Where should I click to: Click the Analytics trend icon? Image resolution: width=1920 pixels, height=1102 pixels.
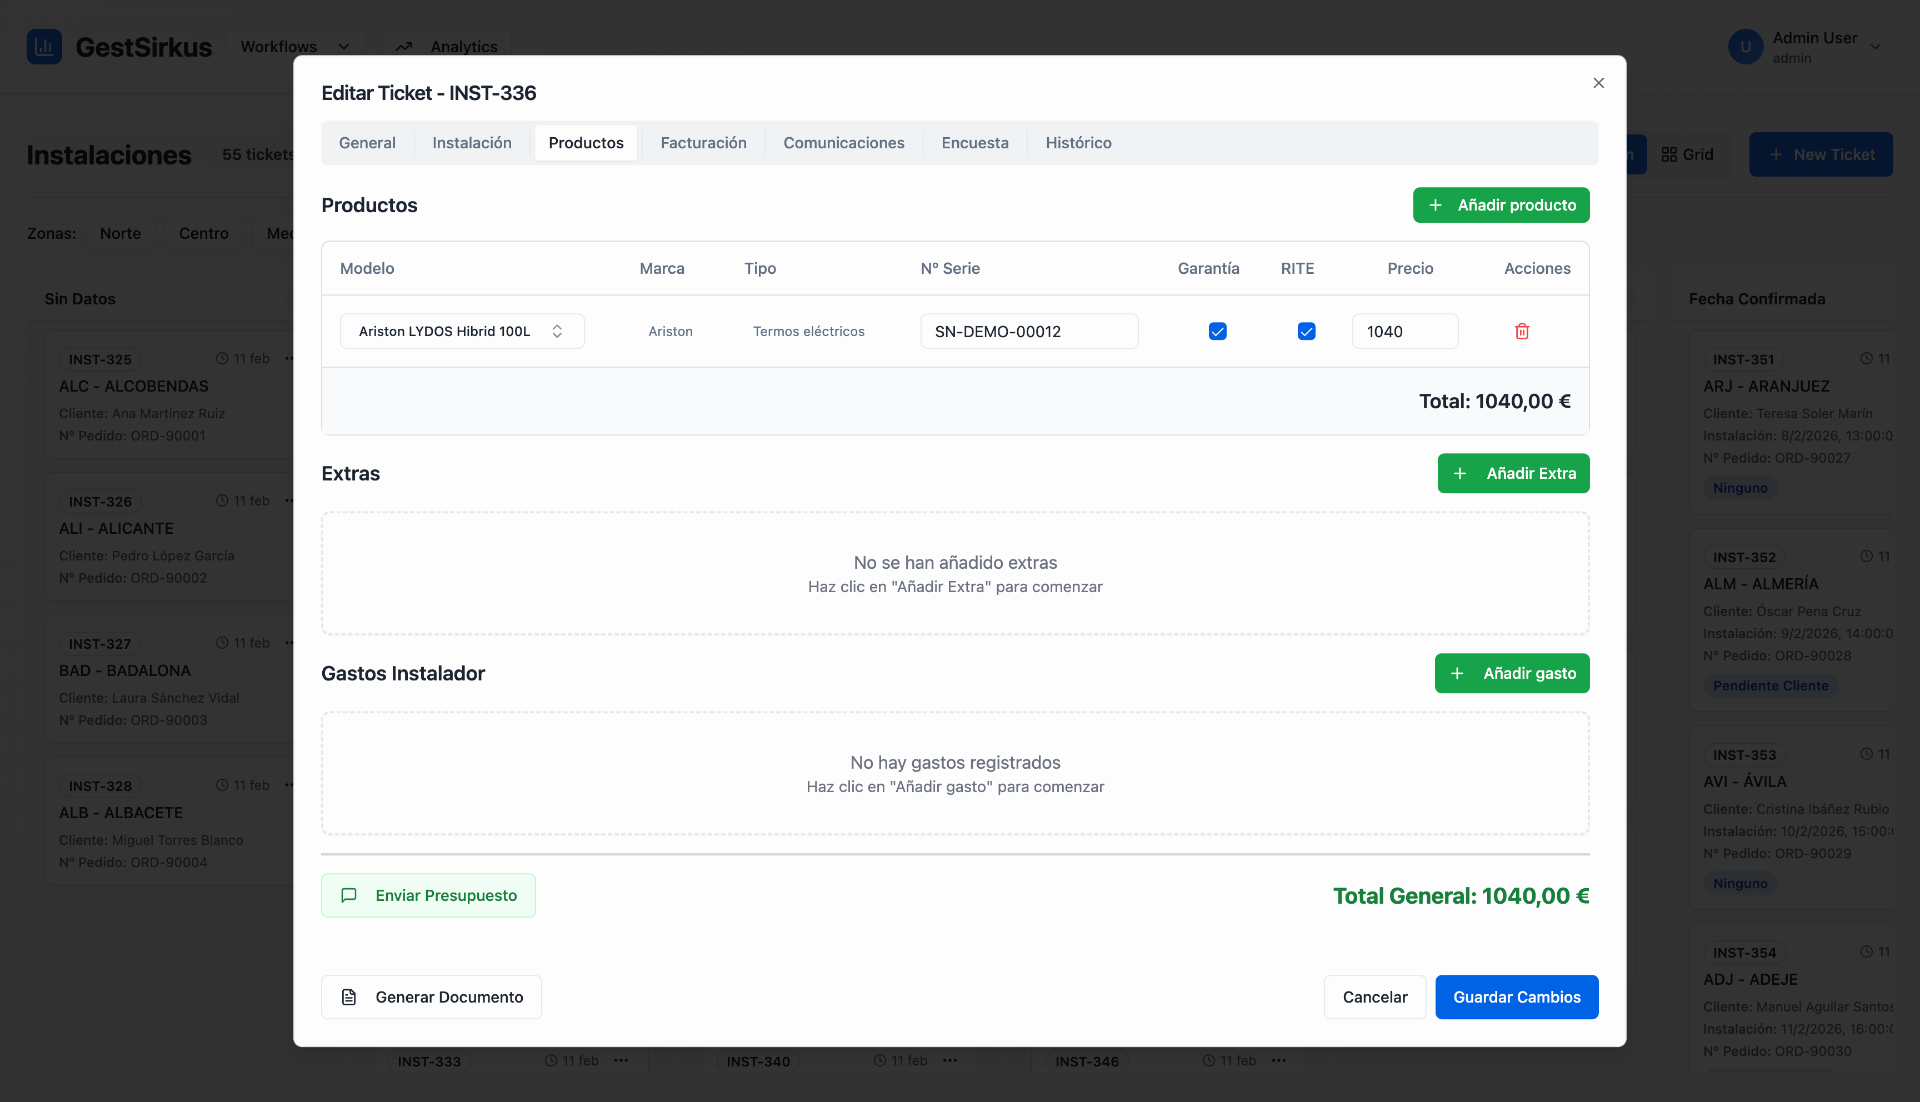coord(404,46)
